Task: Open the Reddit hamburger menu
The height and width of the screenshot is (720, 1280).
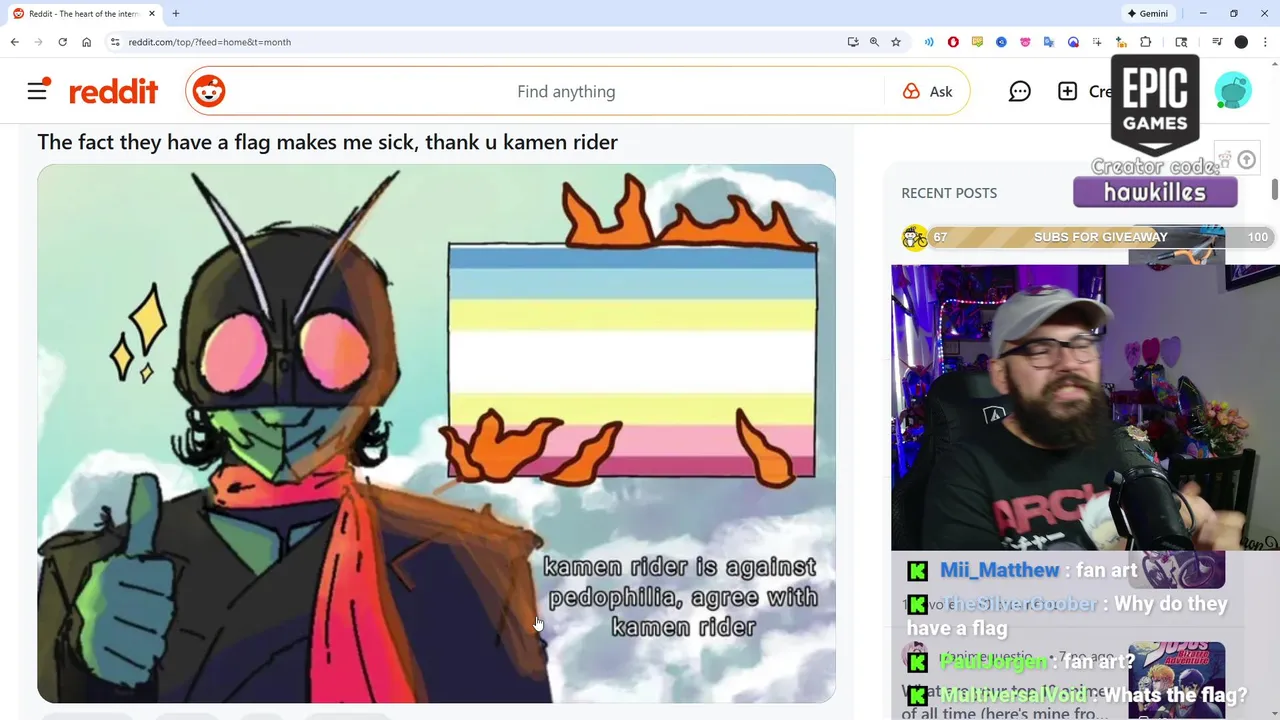Action: coord(38,91)
